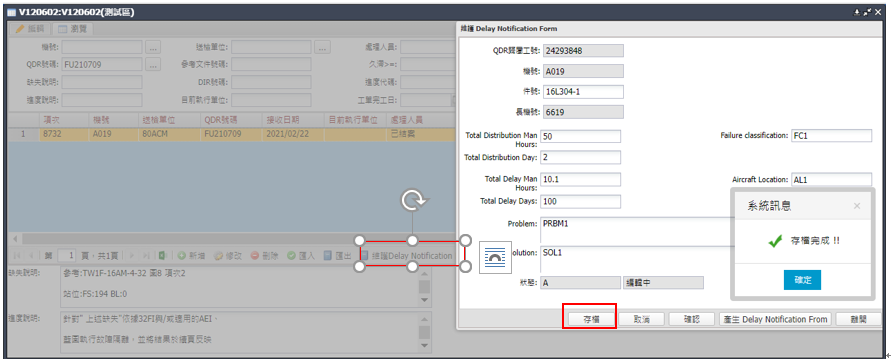Click the 接收日期 column header

293,120
